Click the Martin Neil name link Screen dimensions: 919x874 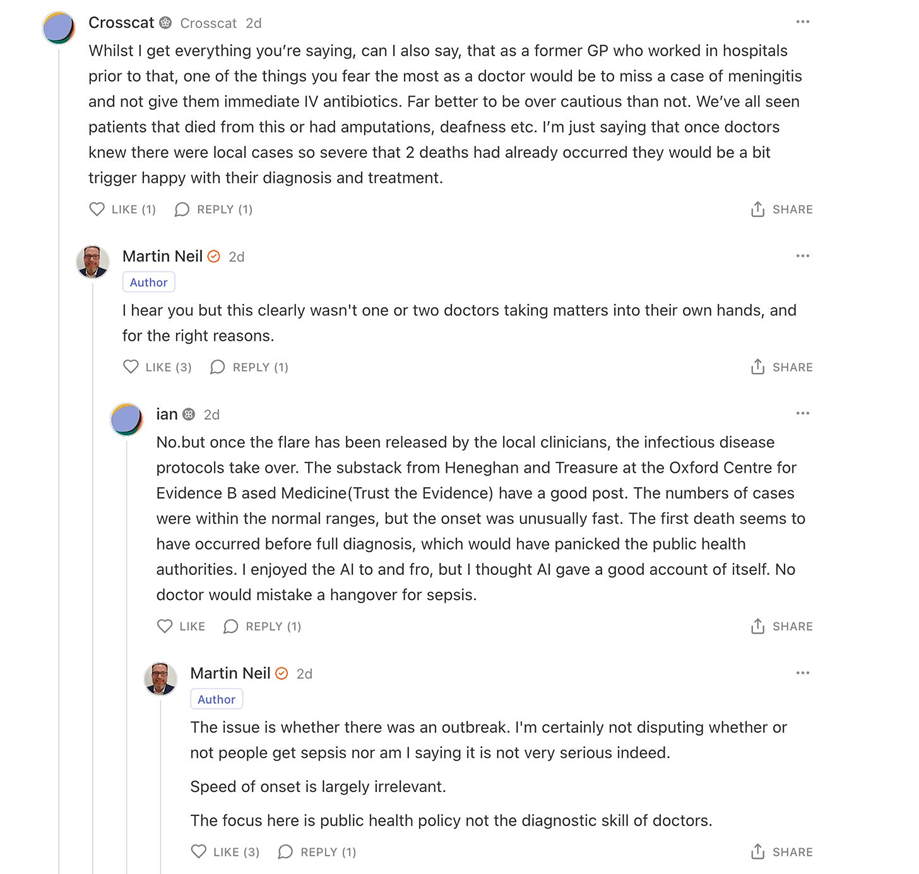tap(162, 256)
